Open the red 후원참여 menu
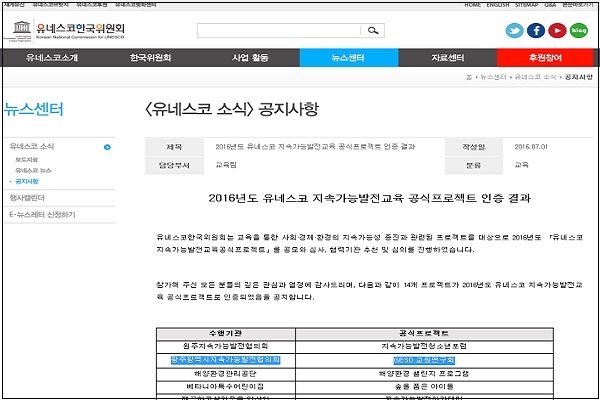Image resolution: width=600 pixels, height=400 pixels. click(x=545, y=58)
